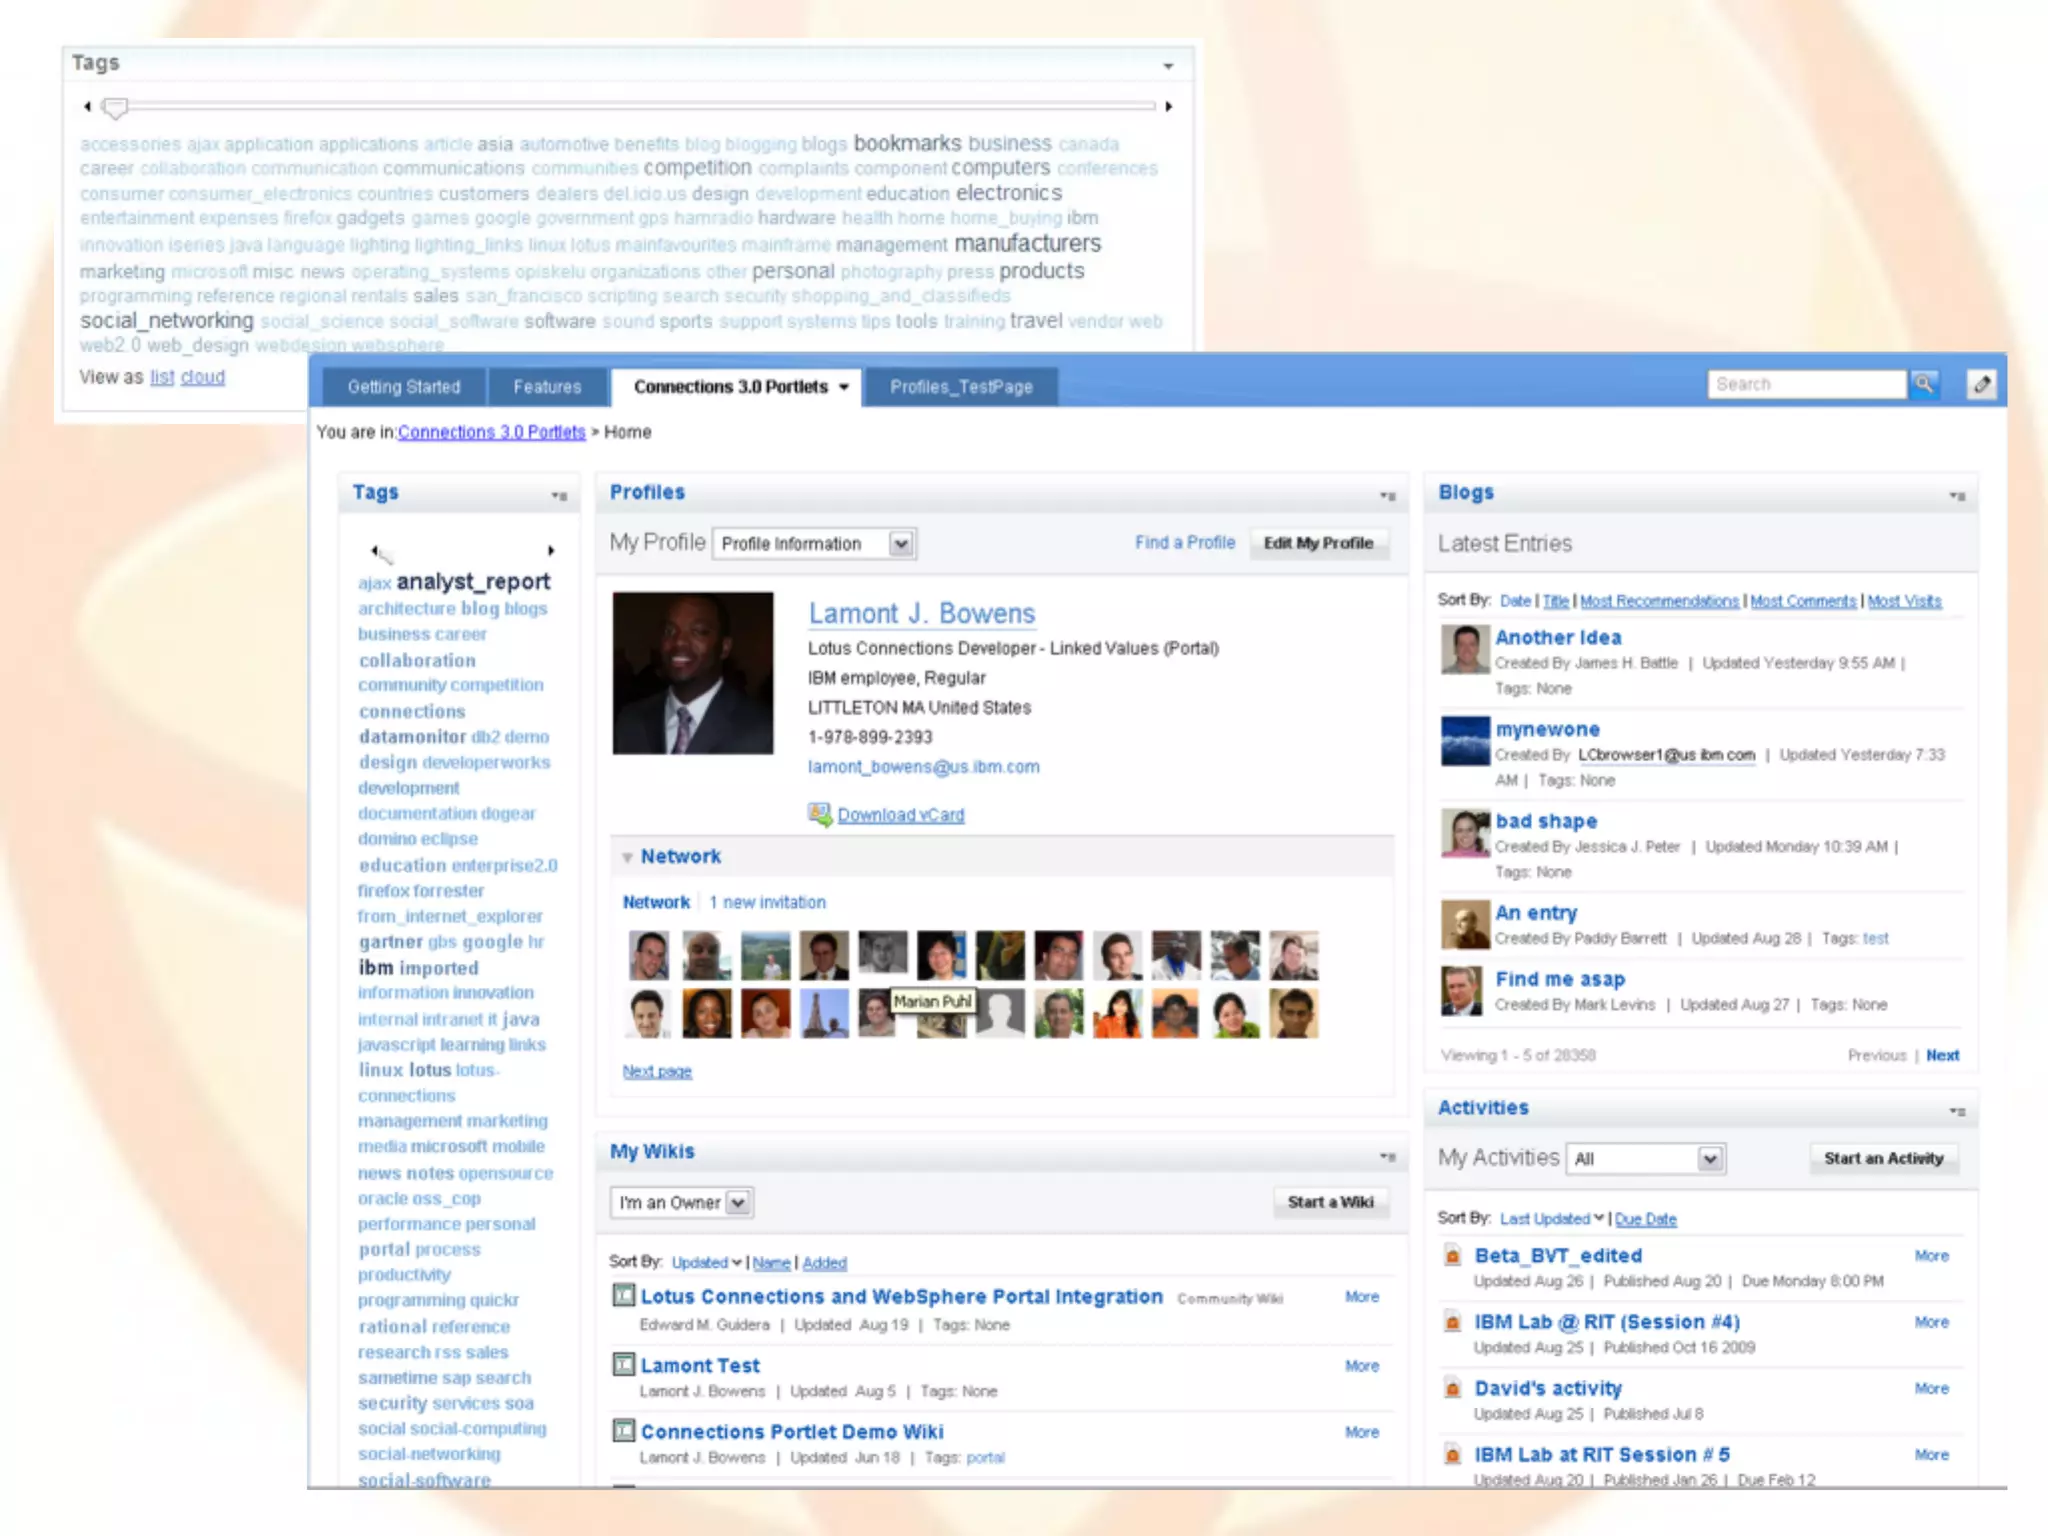Viewport: 2048px width, 1536px height.
Task: Open the My Activities All dropdown
Action: [1710, 1159]
